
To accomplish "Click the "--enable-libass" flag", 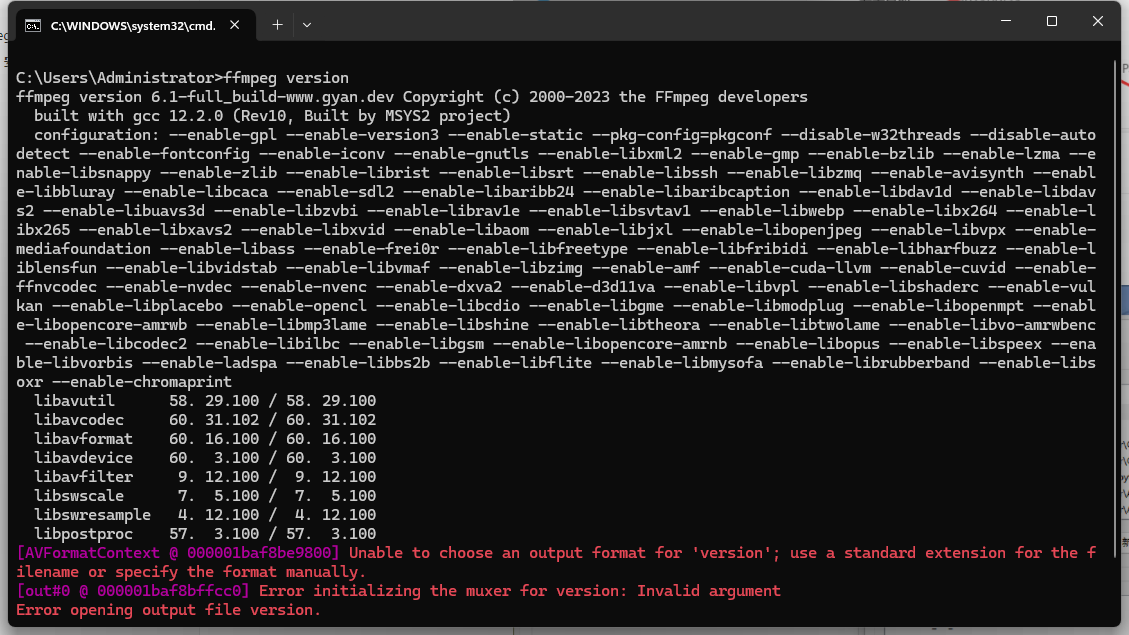I will [228, 249].
